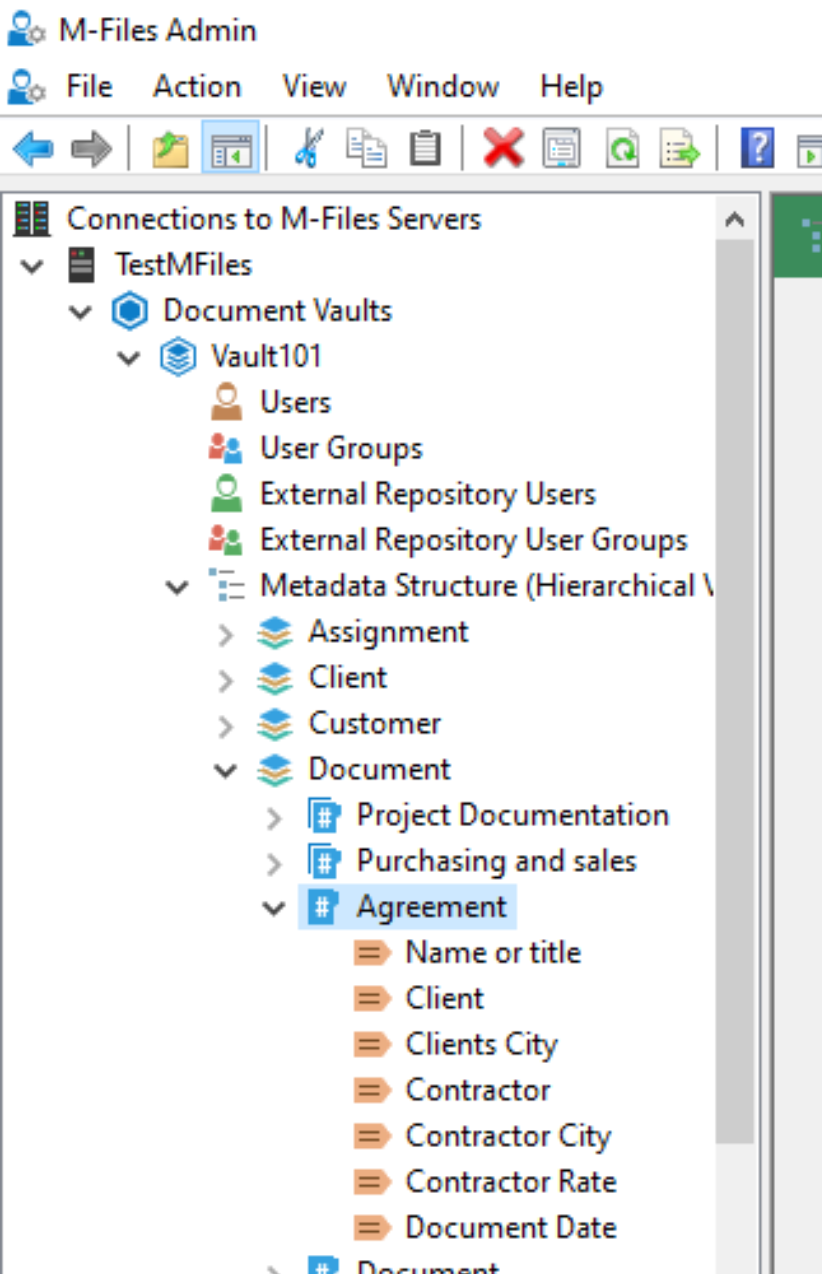The height and width of the screenshot is (1274, 822).
Task: Open the File menu
Action: click(x=89, y=86)
